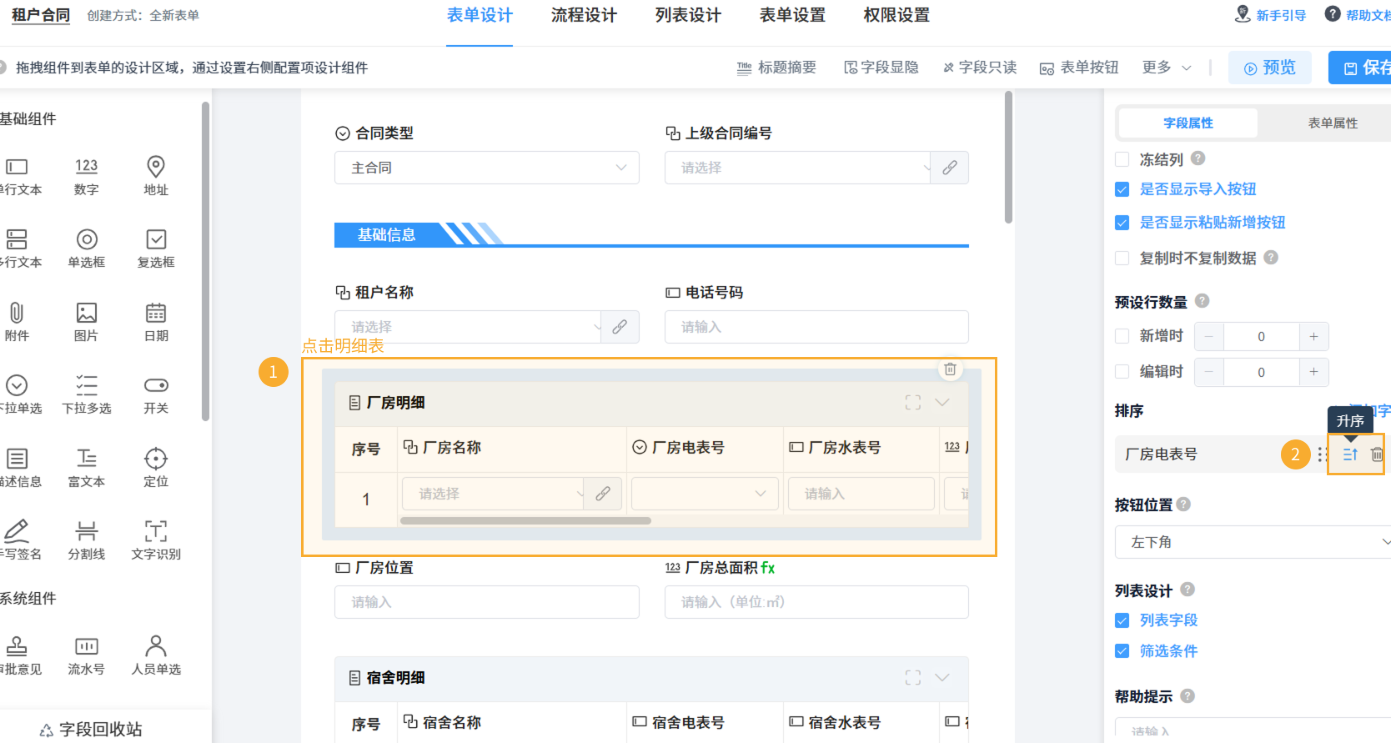Image resolution: width=1391 pixels, height=743 pixels.
Task: Open 字段显隐 settings
Action: [x=881, y=67]
